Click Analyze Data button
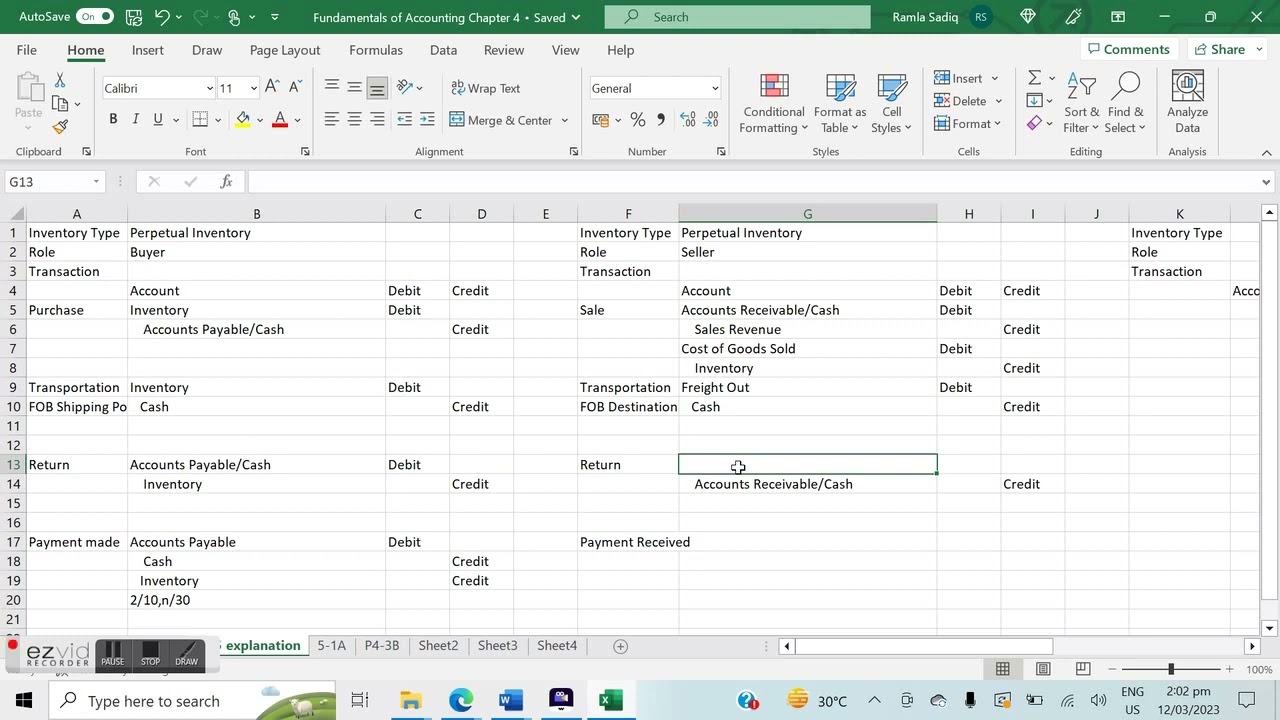1280x720 pixels. [x=1187, y=103]
